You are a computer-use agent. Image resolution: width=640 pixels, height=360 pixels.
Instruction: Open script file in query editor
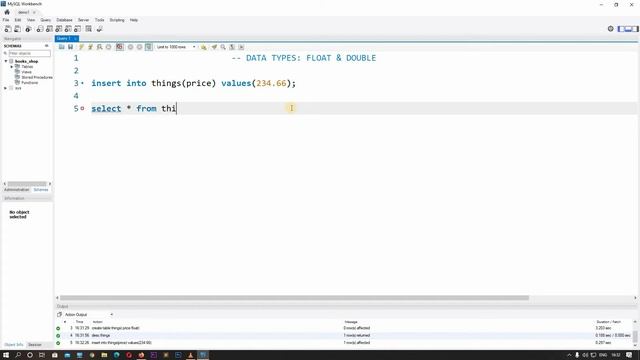pos(62,47)
